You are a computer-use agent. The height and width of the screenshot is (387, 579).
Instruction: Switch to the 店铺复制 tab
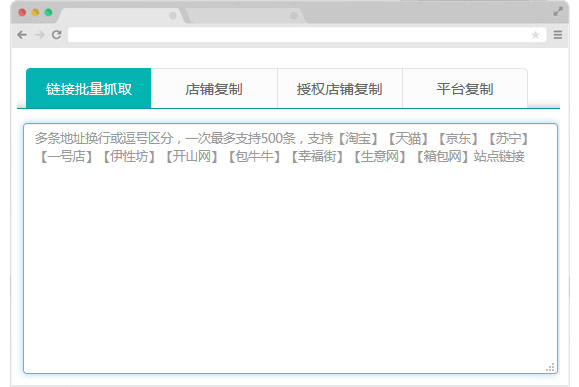click(214, 89)
